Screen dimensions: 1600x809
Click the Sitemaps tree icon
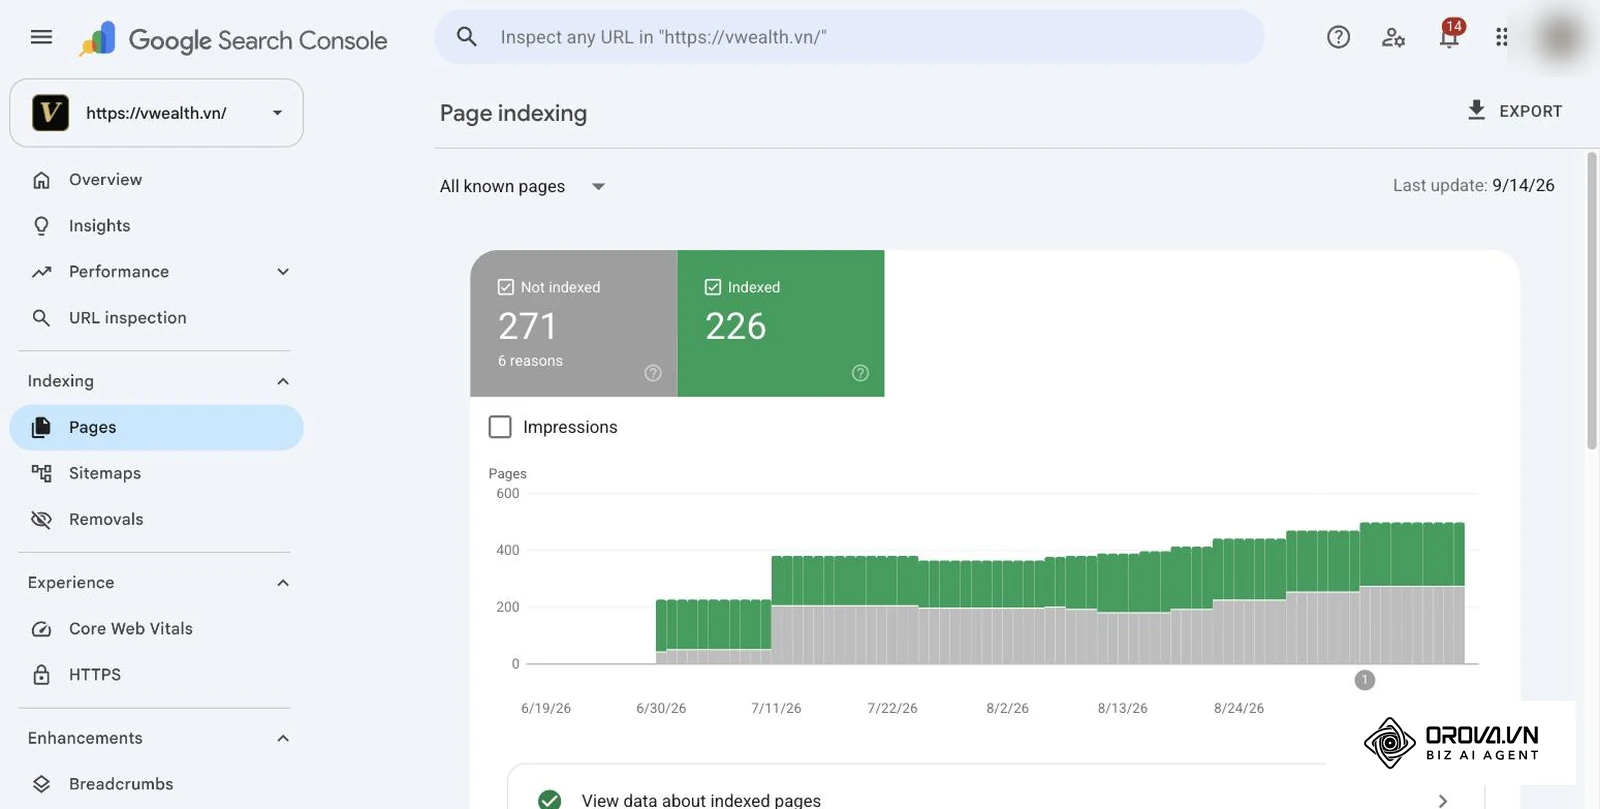coord(41,473)
